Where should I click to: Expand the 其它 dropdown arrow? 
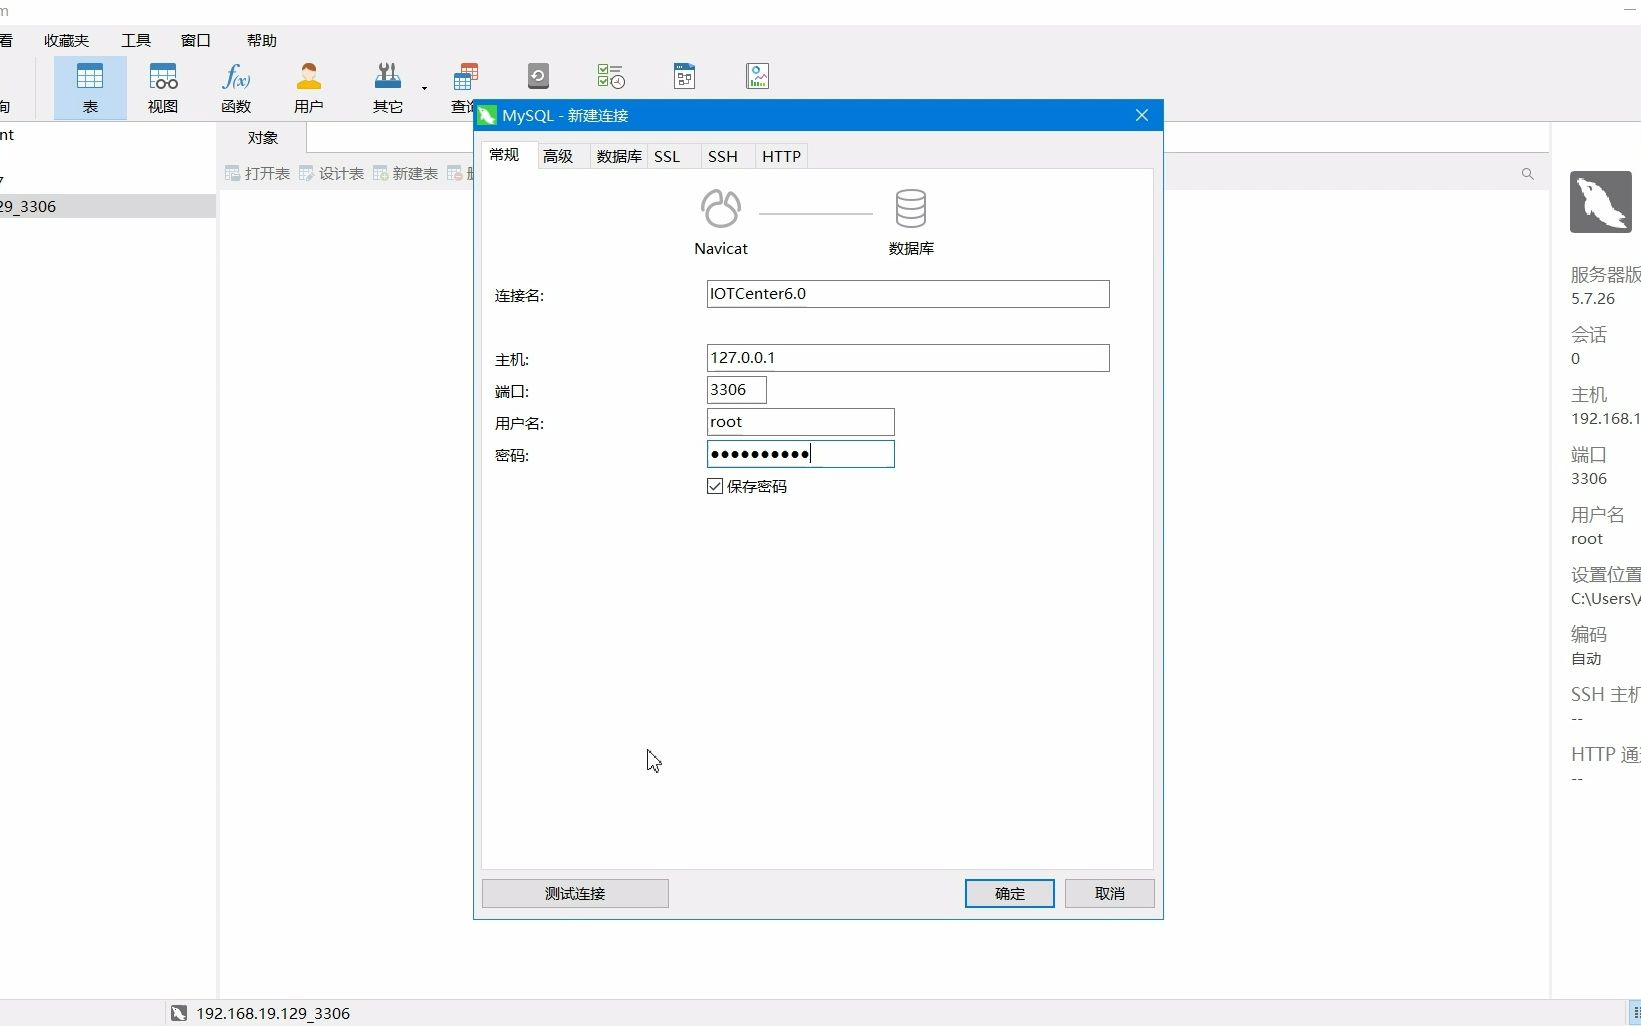[424, 89]
